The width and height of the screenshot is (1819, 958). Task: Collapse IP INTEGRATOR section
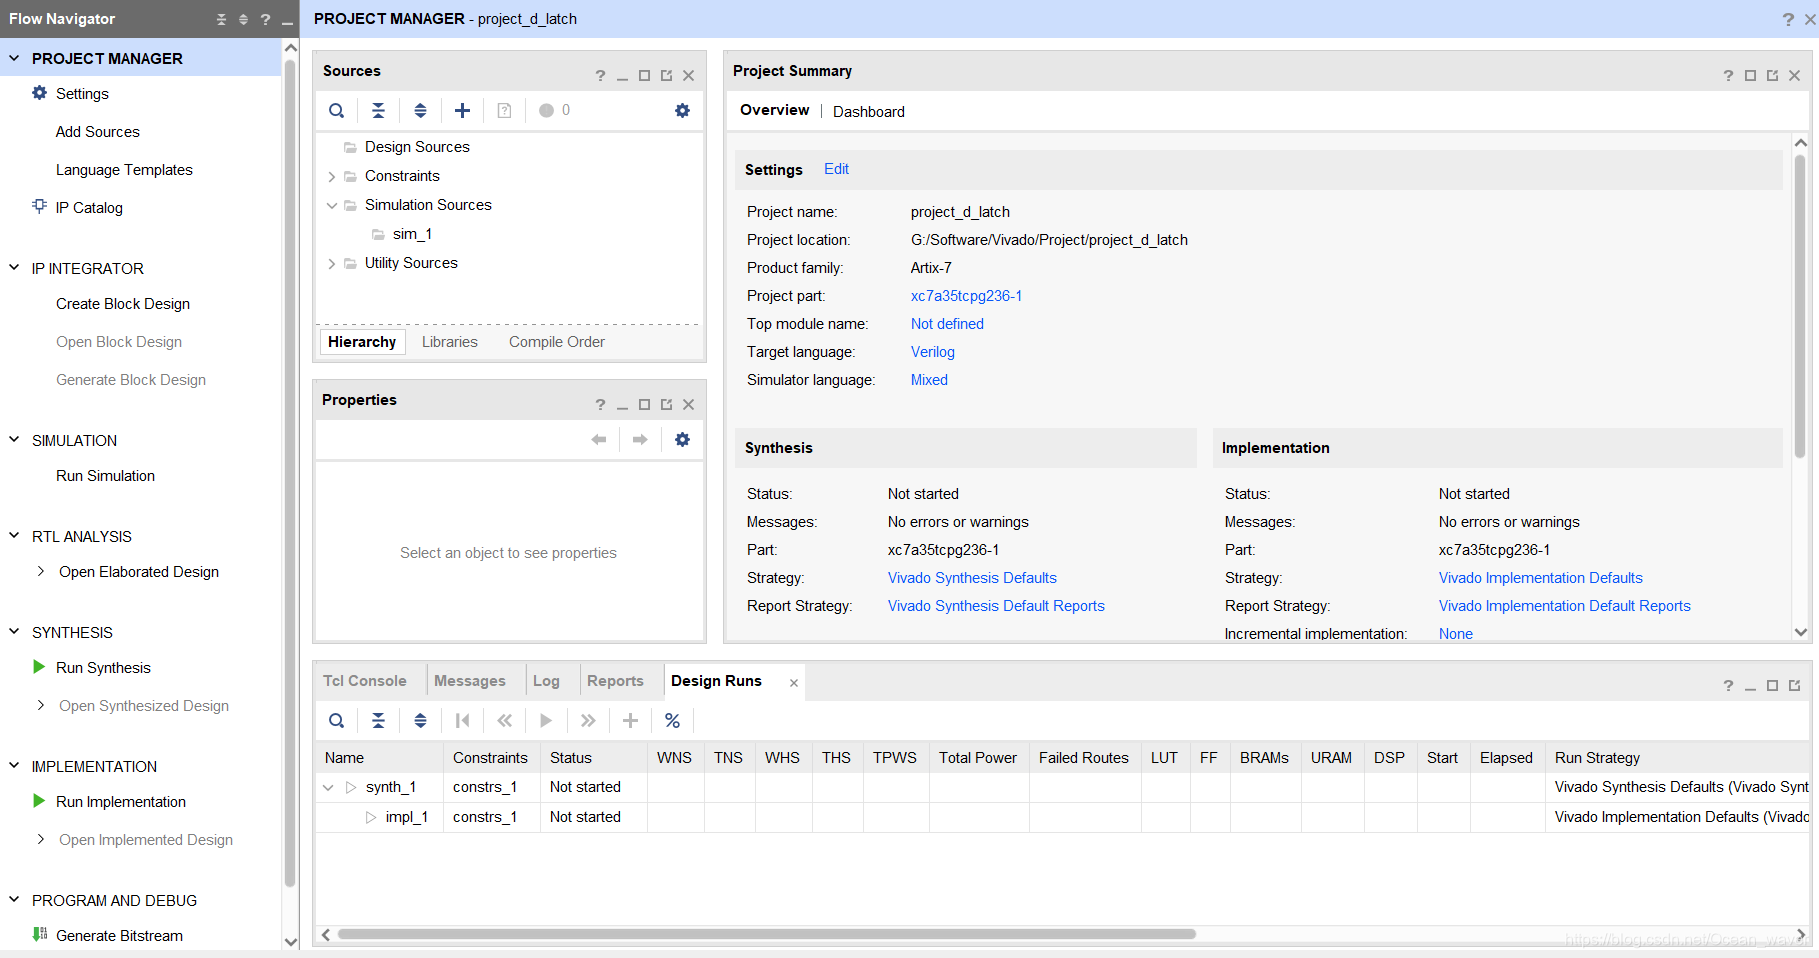[x=14, y=268]
